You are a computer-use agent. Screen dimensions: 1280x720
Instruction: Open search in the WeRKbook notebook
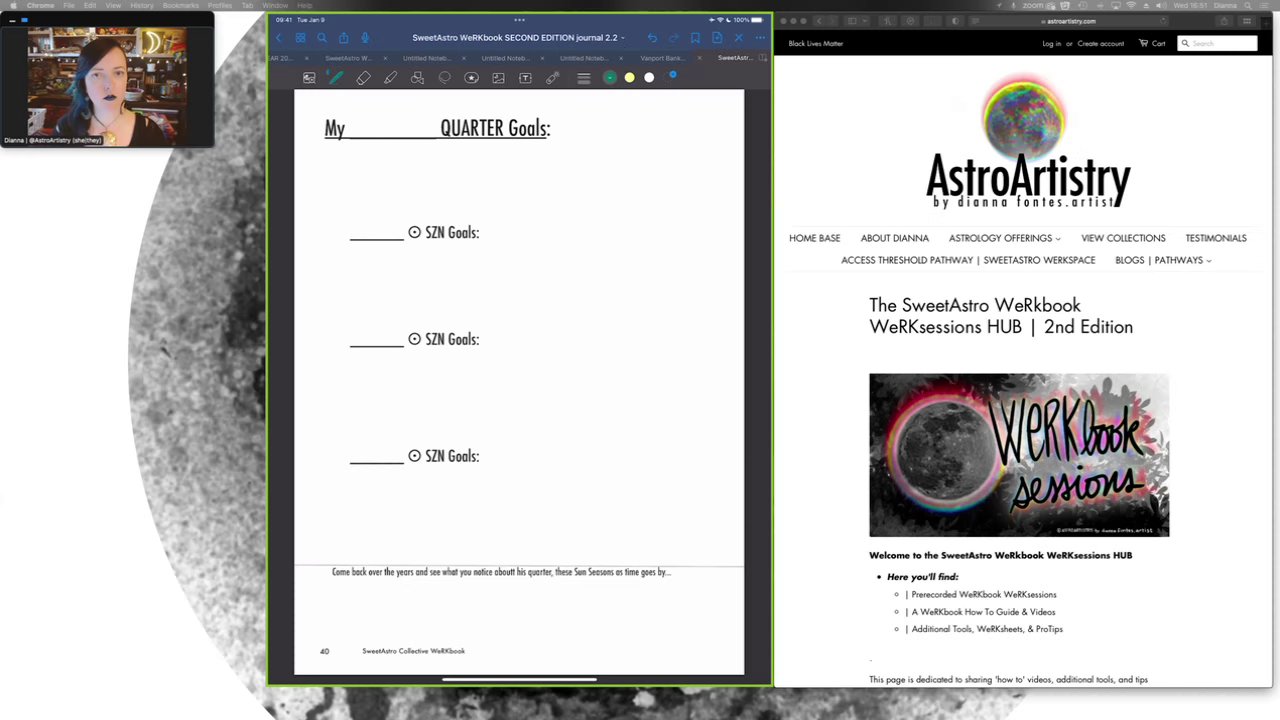(322, 38)
